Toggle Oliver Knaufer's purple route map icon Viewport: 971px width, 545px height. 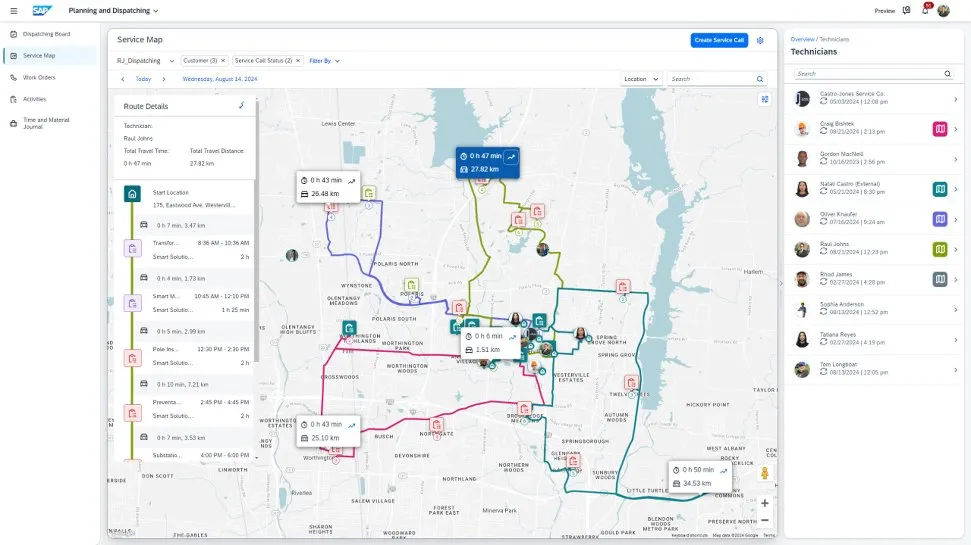pyautogui.click(x=939, y=219)
